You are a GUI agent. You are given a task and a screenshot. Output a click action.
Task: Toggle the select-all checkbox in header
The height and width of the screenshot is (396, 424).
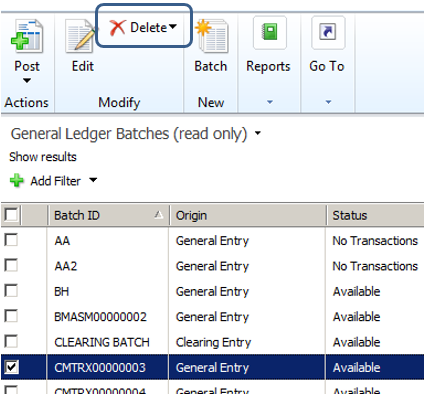(x=11, y=214)
